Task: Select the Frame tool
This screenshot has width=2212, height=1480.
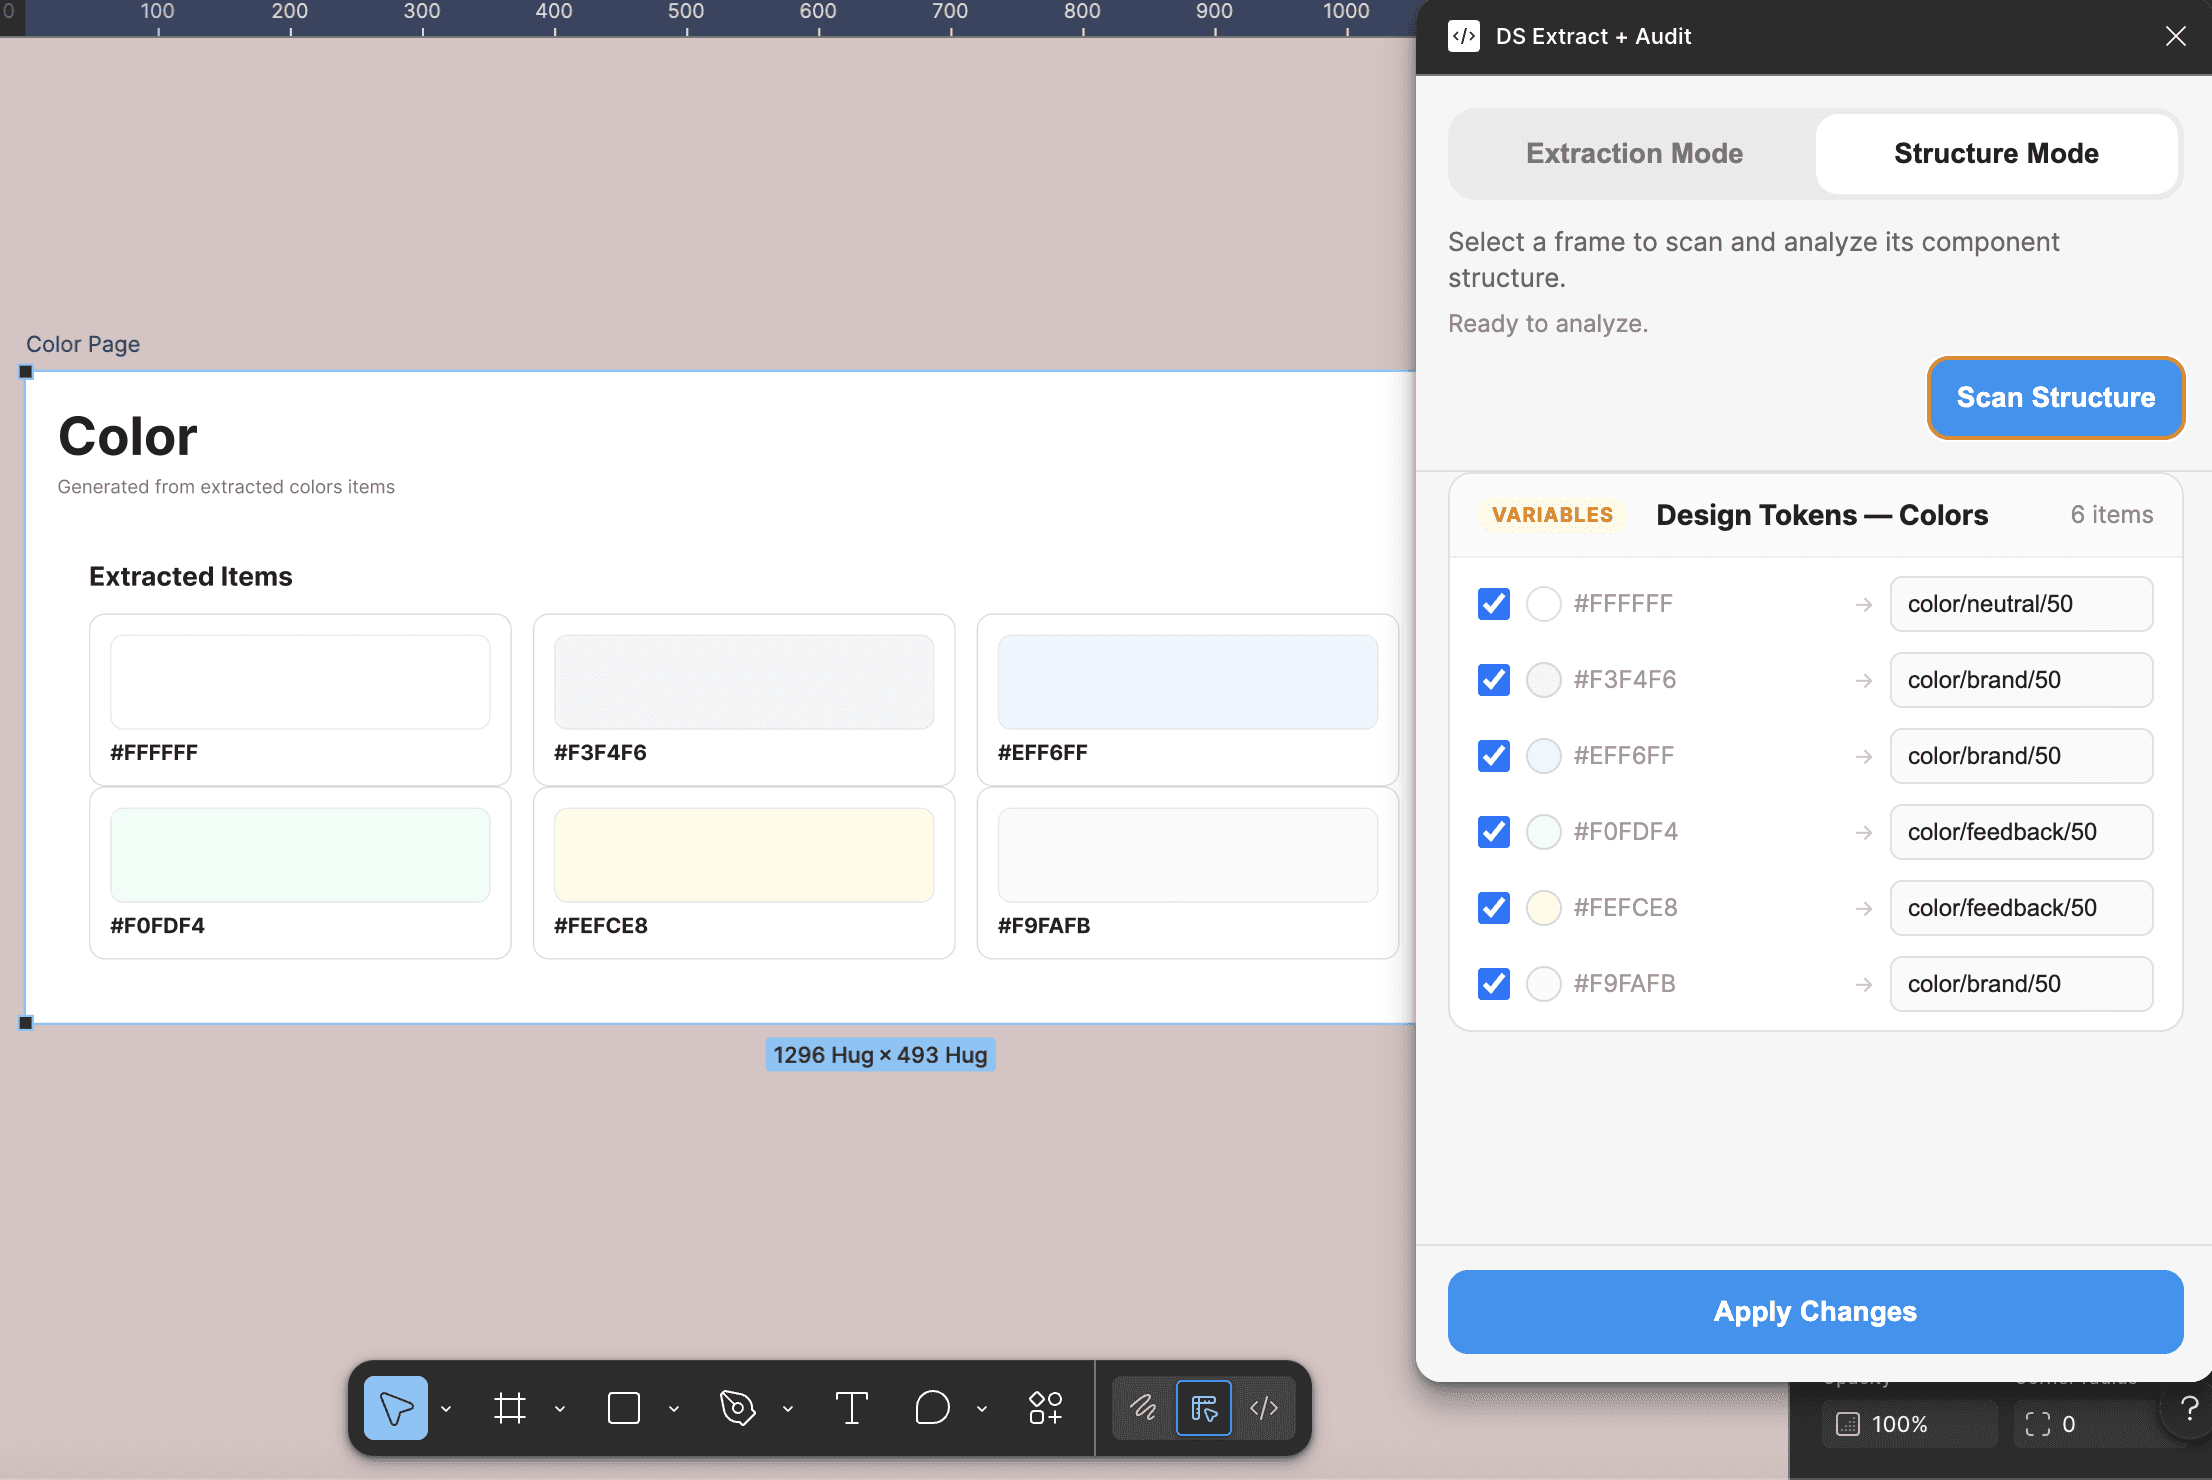Action: click(510, 1408)
